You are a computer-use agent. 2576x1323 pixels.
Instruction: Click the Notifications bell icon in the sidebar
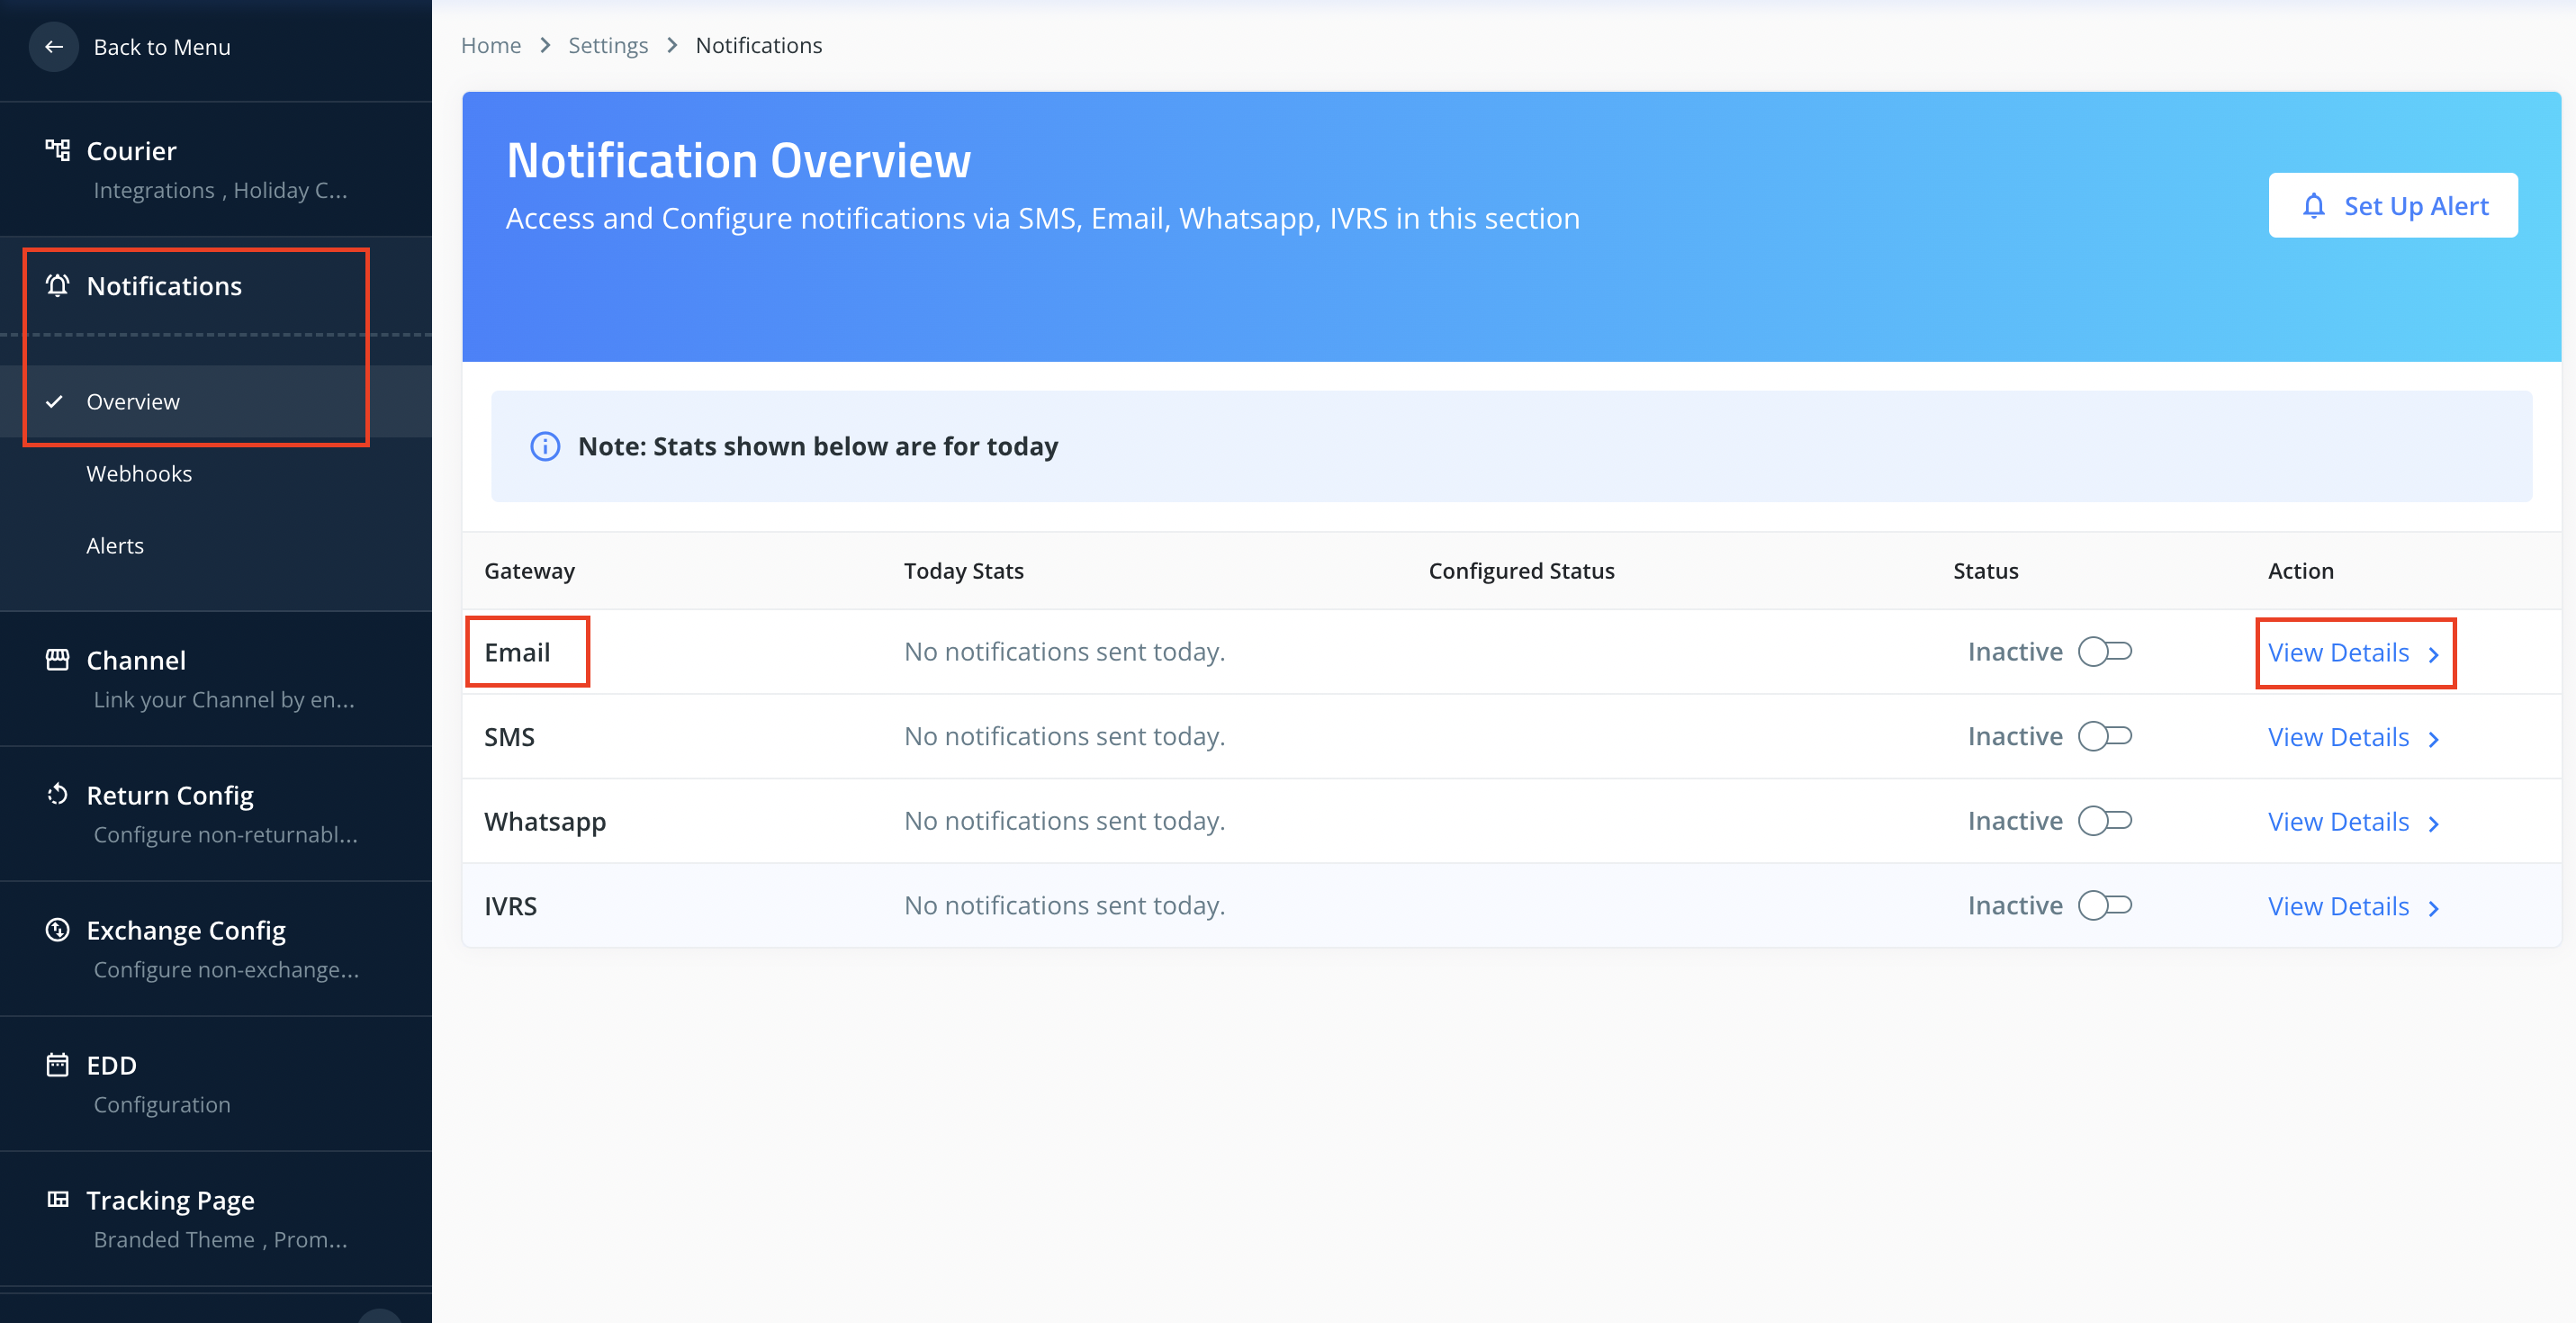[57, 286]
